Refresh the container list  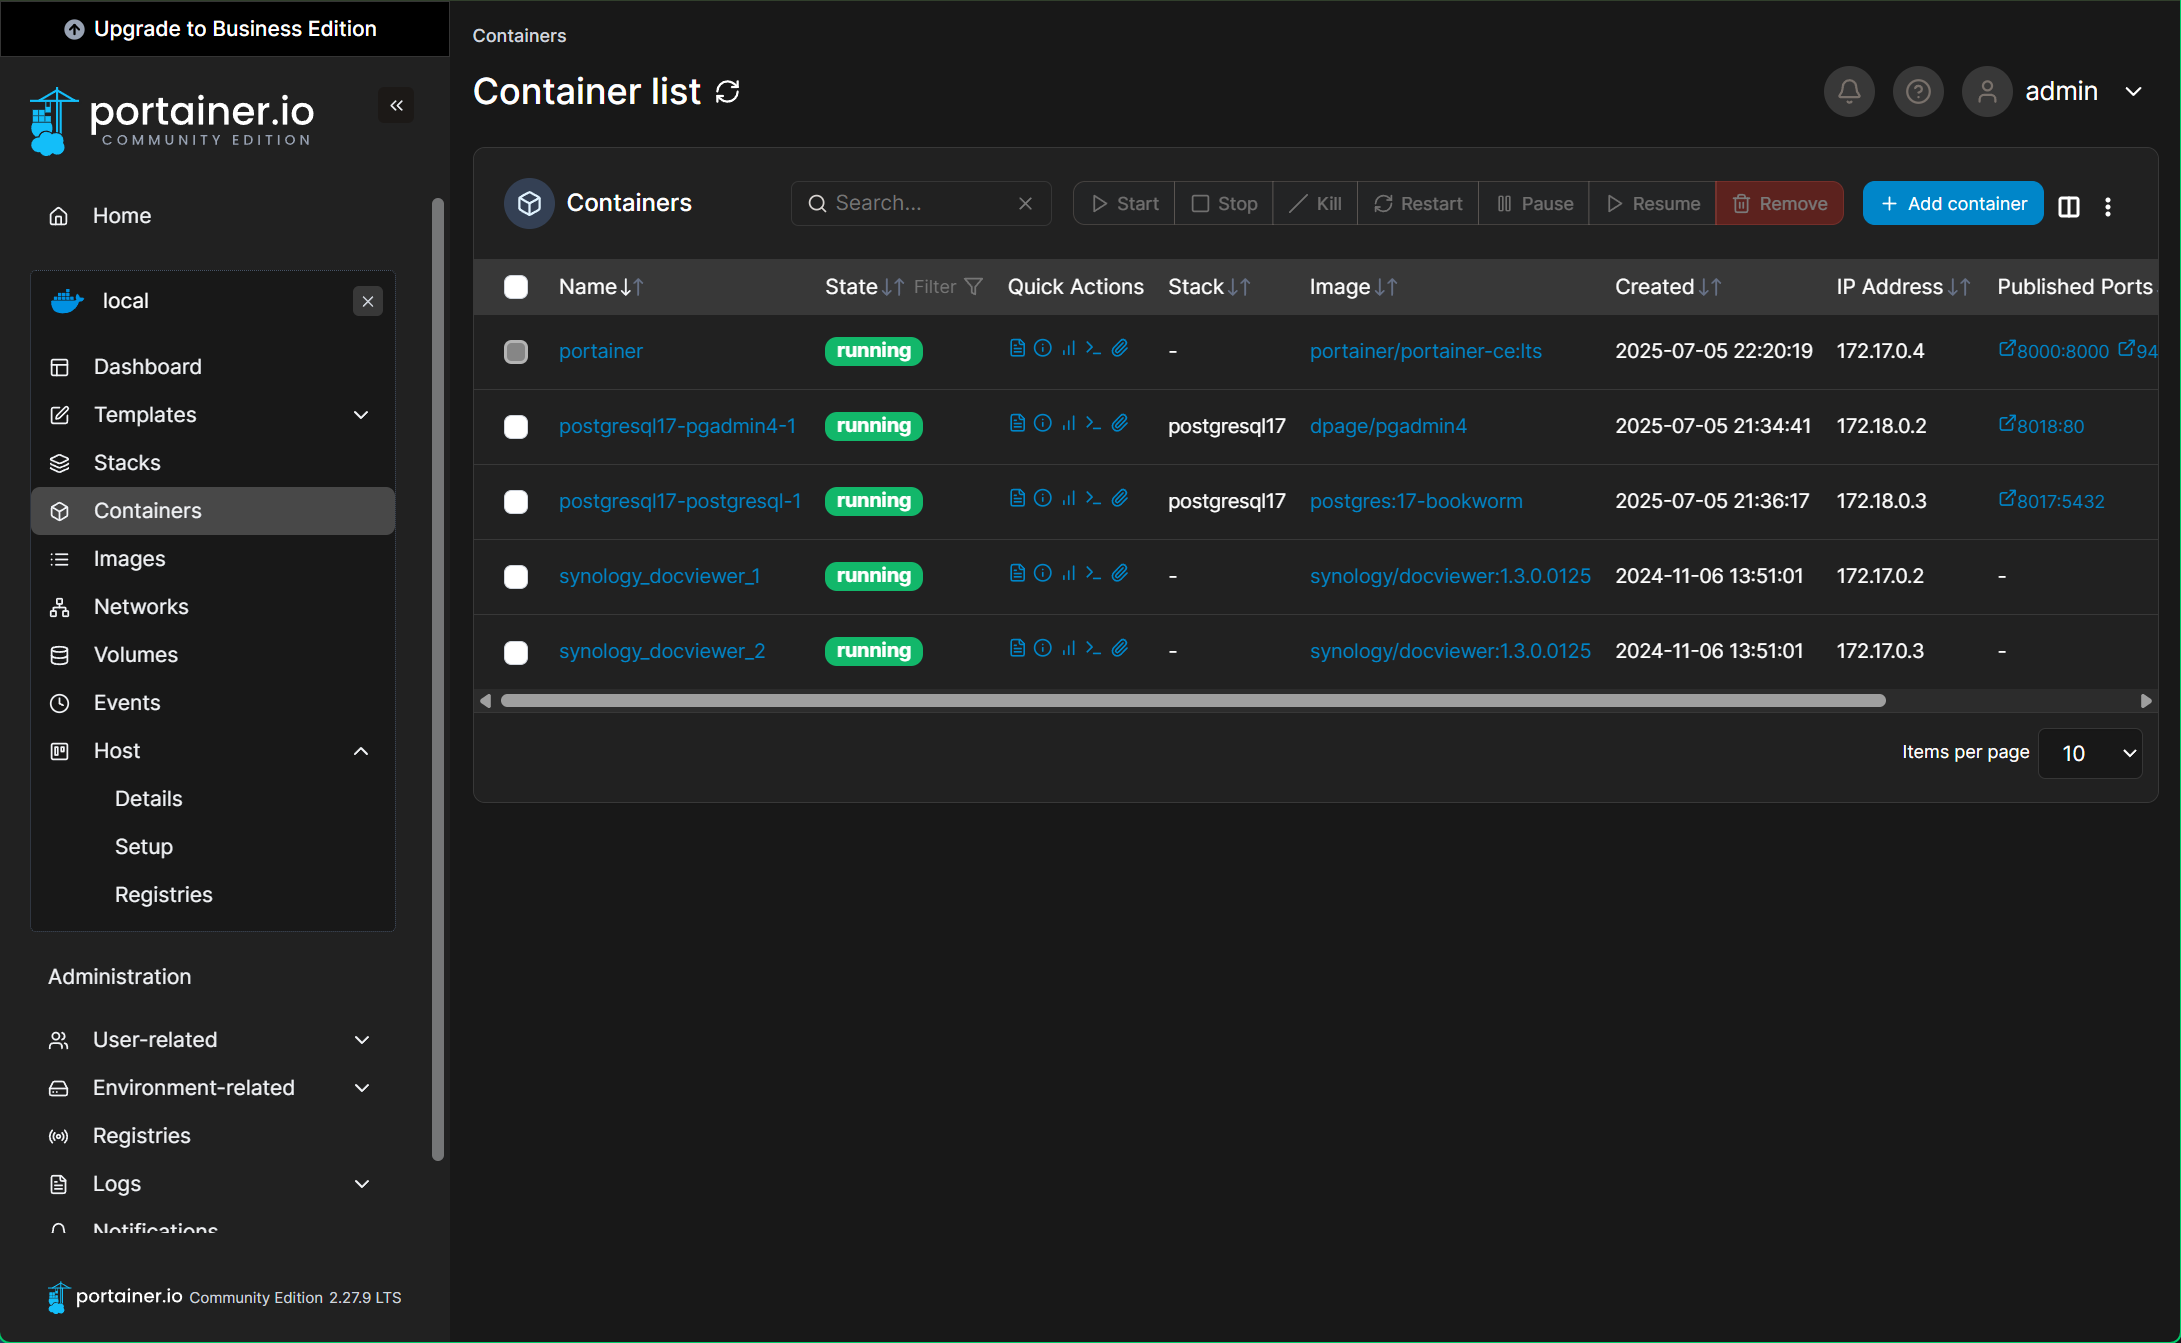point(728,92)
